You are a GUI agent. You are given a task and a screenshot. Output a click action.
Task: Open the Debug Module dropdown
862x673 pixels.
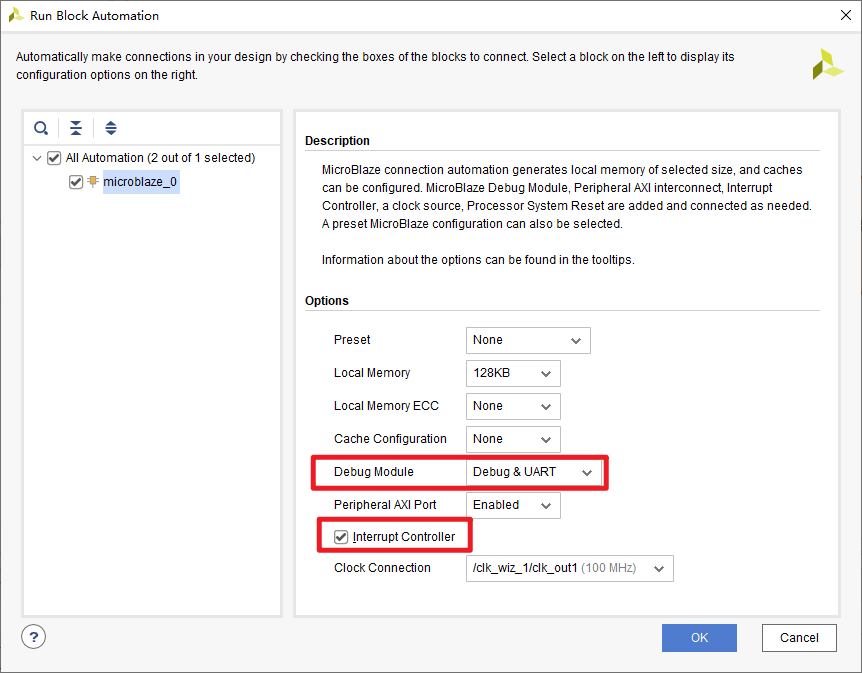[x=534, y=472]
